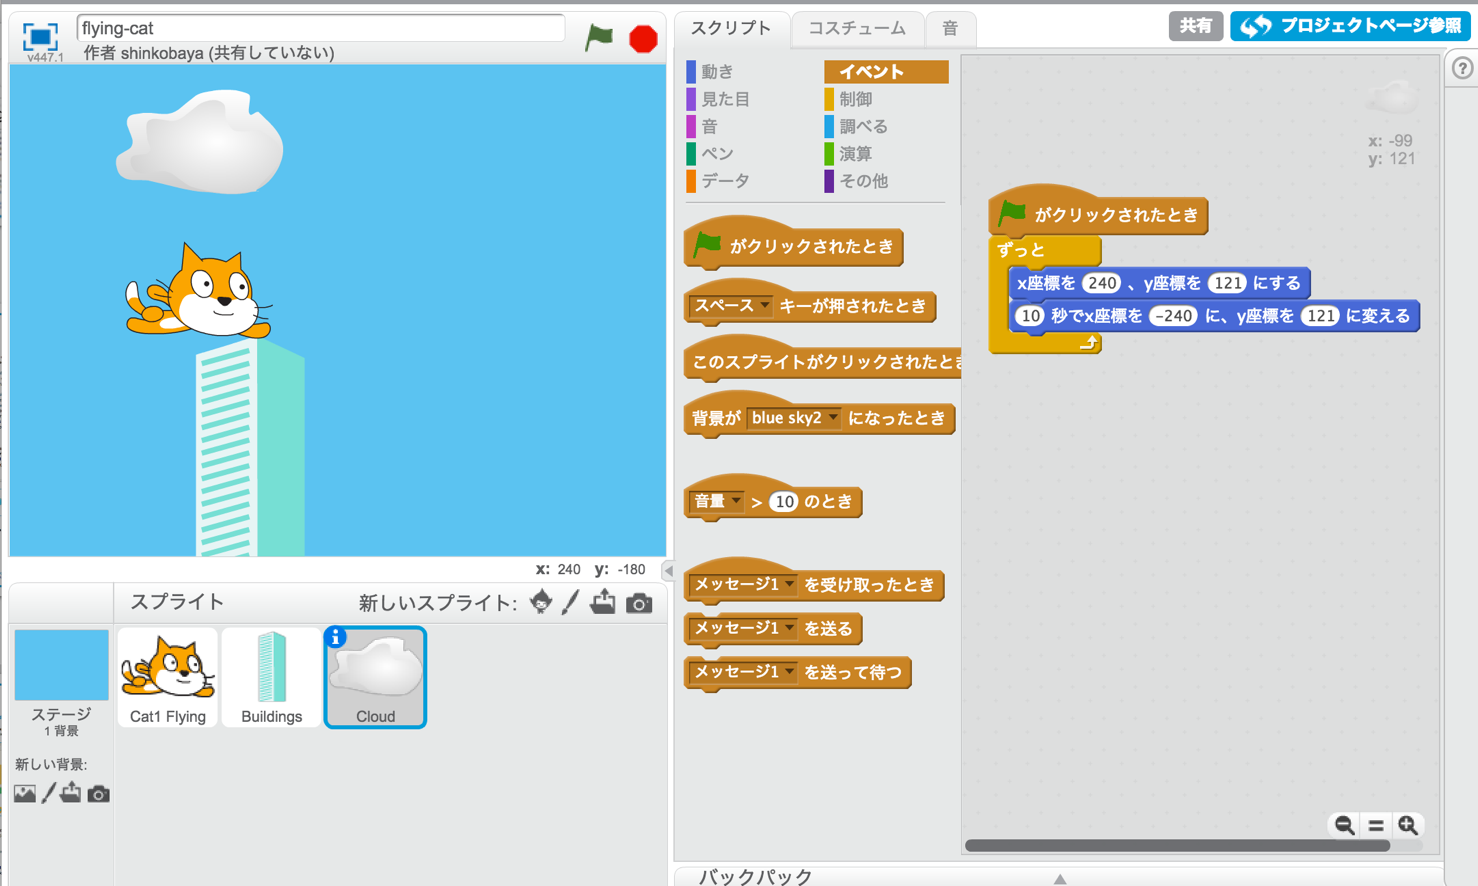Edit the -240 x glide value
This screenshot has width=1478, height=886.
coord(1173,316)
